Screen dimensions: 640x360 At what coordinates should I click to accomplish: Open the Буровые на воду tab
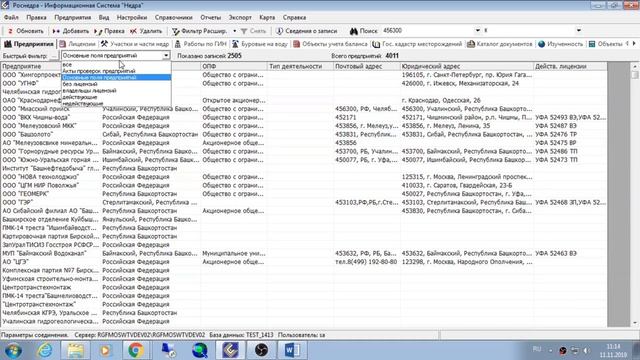(260, 44)
